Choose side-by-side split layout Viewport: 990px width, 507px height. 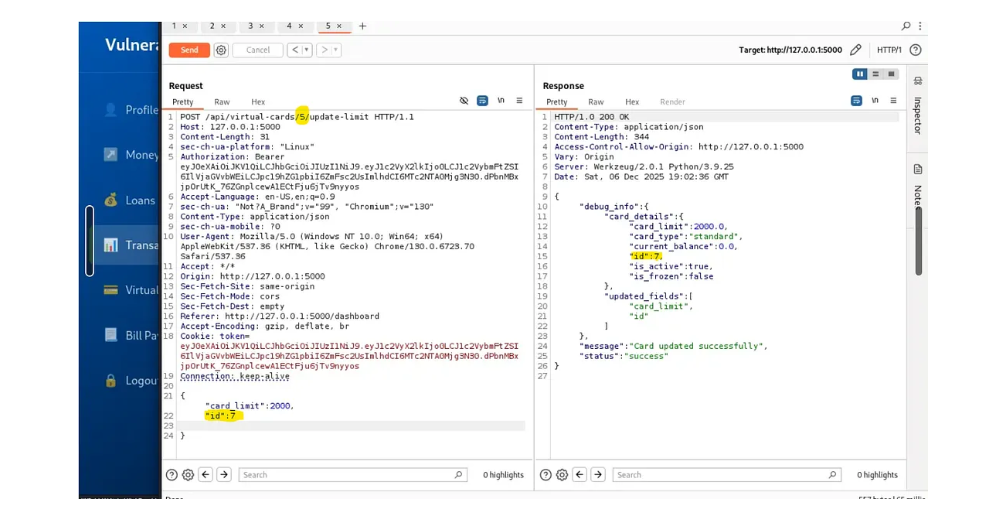coord(860,74)
